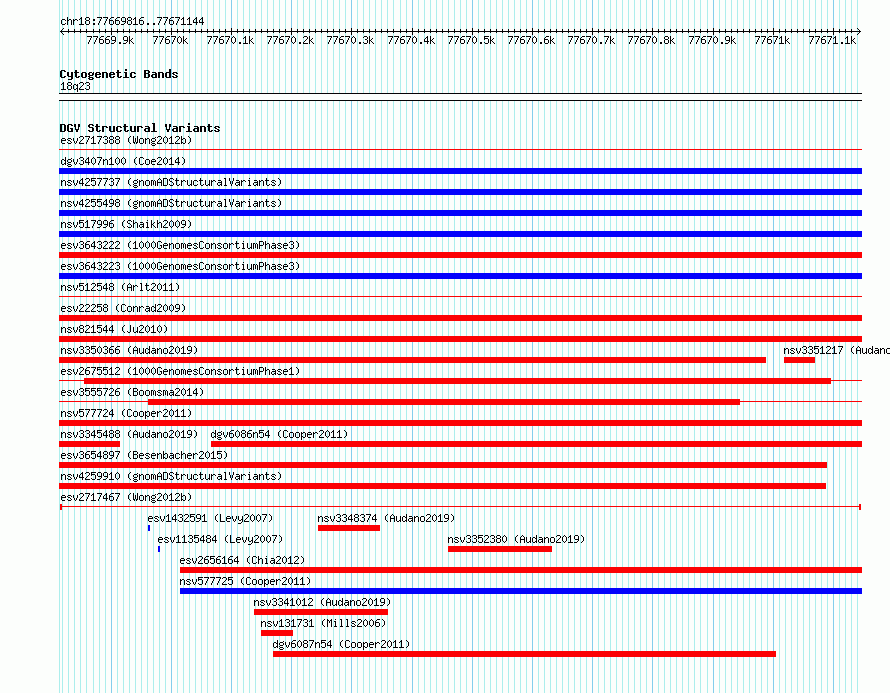Open nsv3348374 (Audano2019) label

point(386,518)
